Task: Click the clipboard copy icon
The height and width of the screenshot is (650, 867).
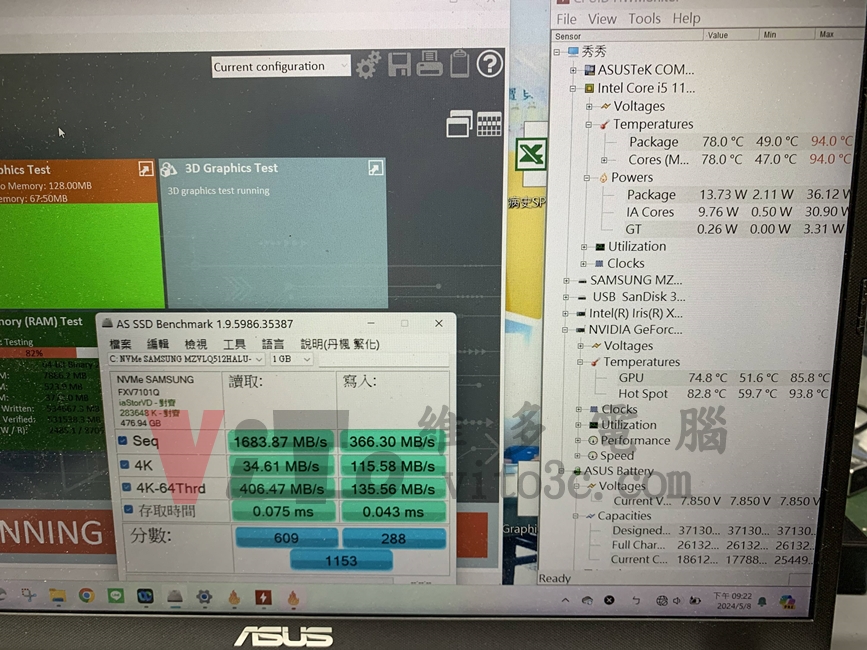Action: click(459, 63)
